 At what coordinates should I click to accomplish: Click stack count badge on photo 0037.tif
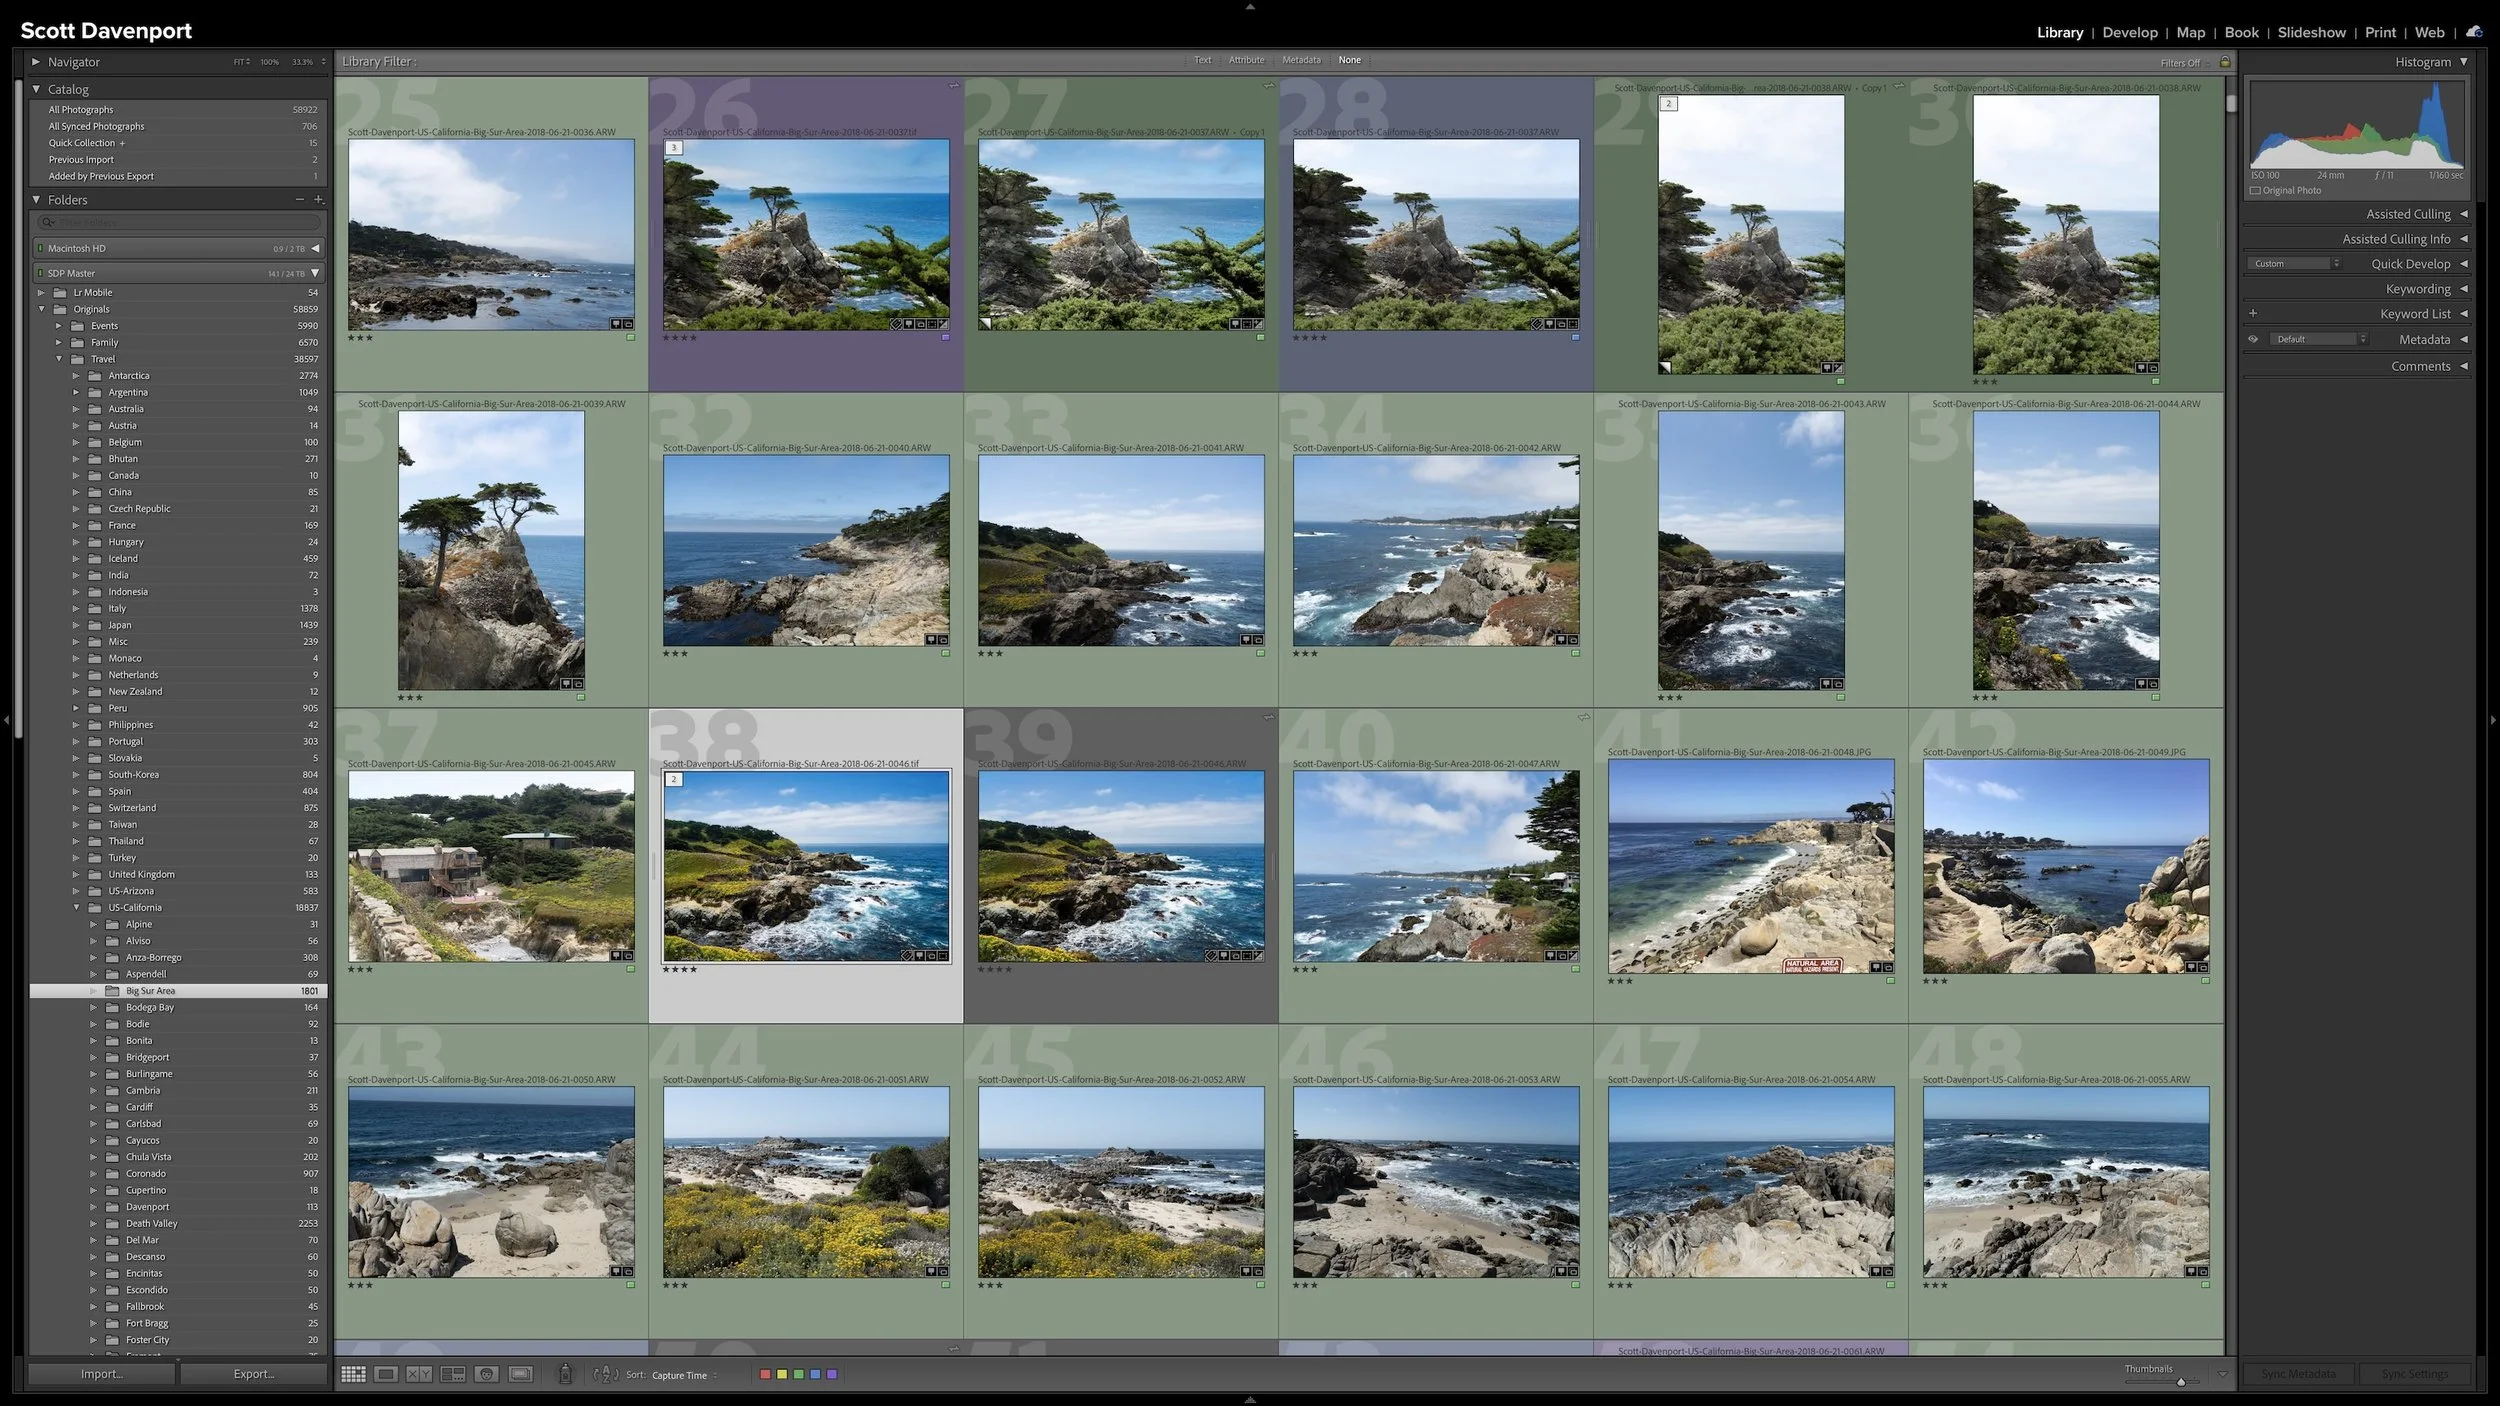click(674, 148)
